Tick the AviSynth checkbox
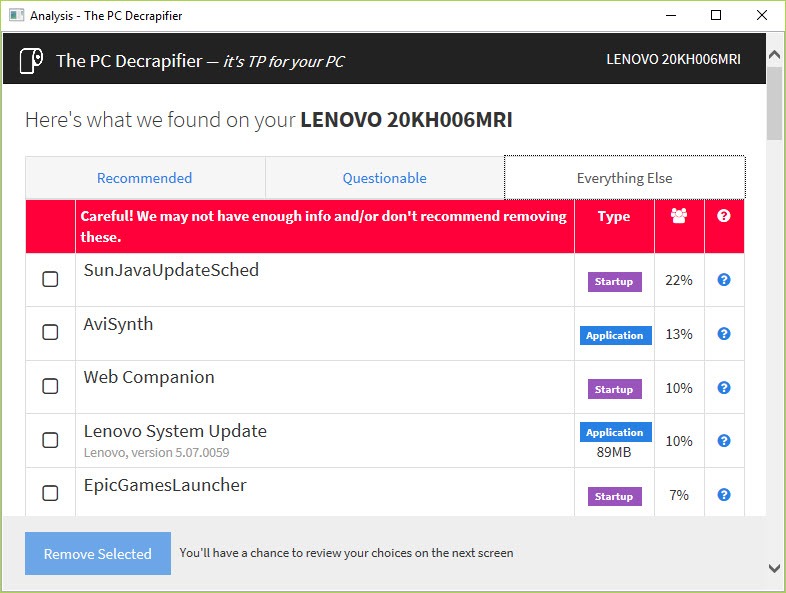Image resolution: width=786 pixels, height=593 pixels. click(50, 332)
